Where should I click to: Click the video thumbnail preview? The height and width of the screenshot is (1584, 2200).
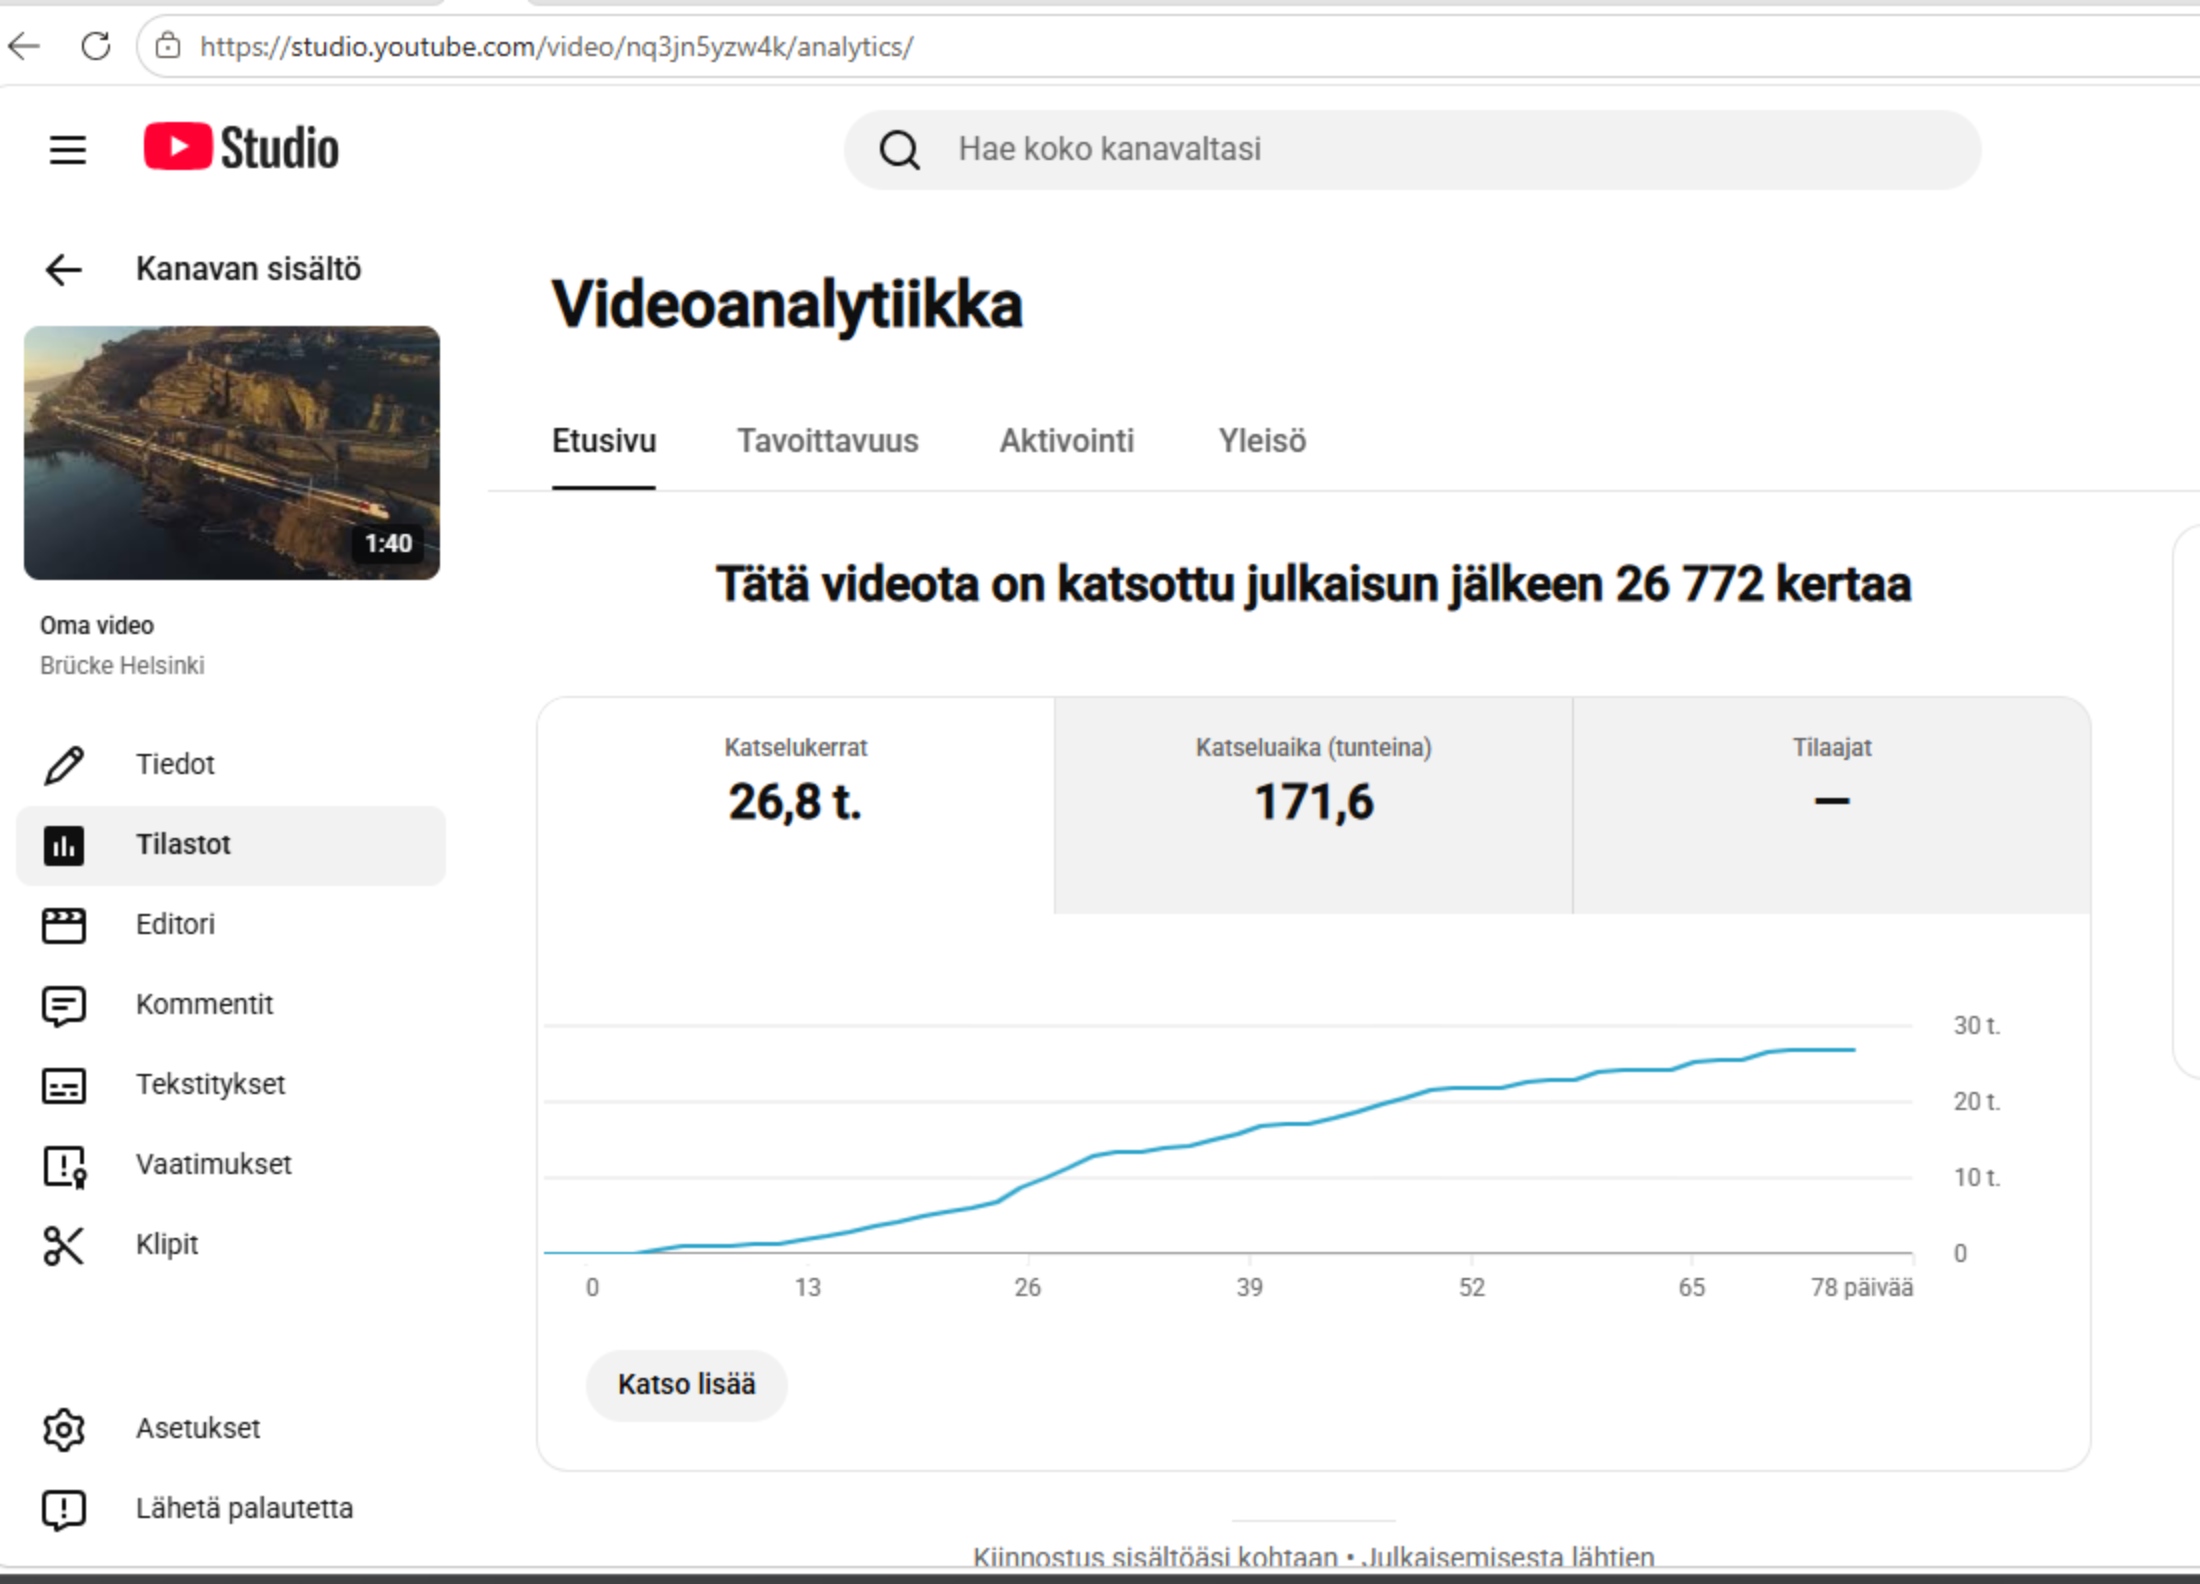pos(232,453)
